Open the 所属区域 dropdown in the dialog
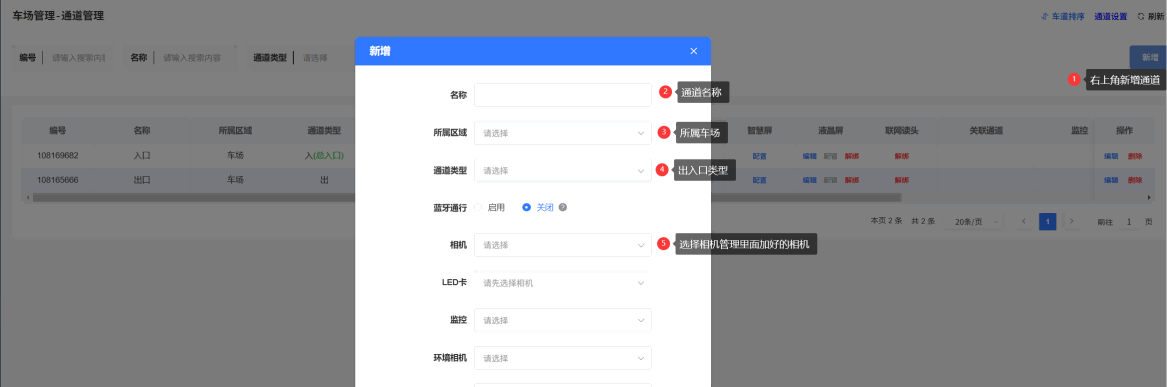This screenshot has height=387, width=1167. 563,133
